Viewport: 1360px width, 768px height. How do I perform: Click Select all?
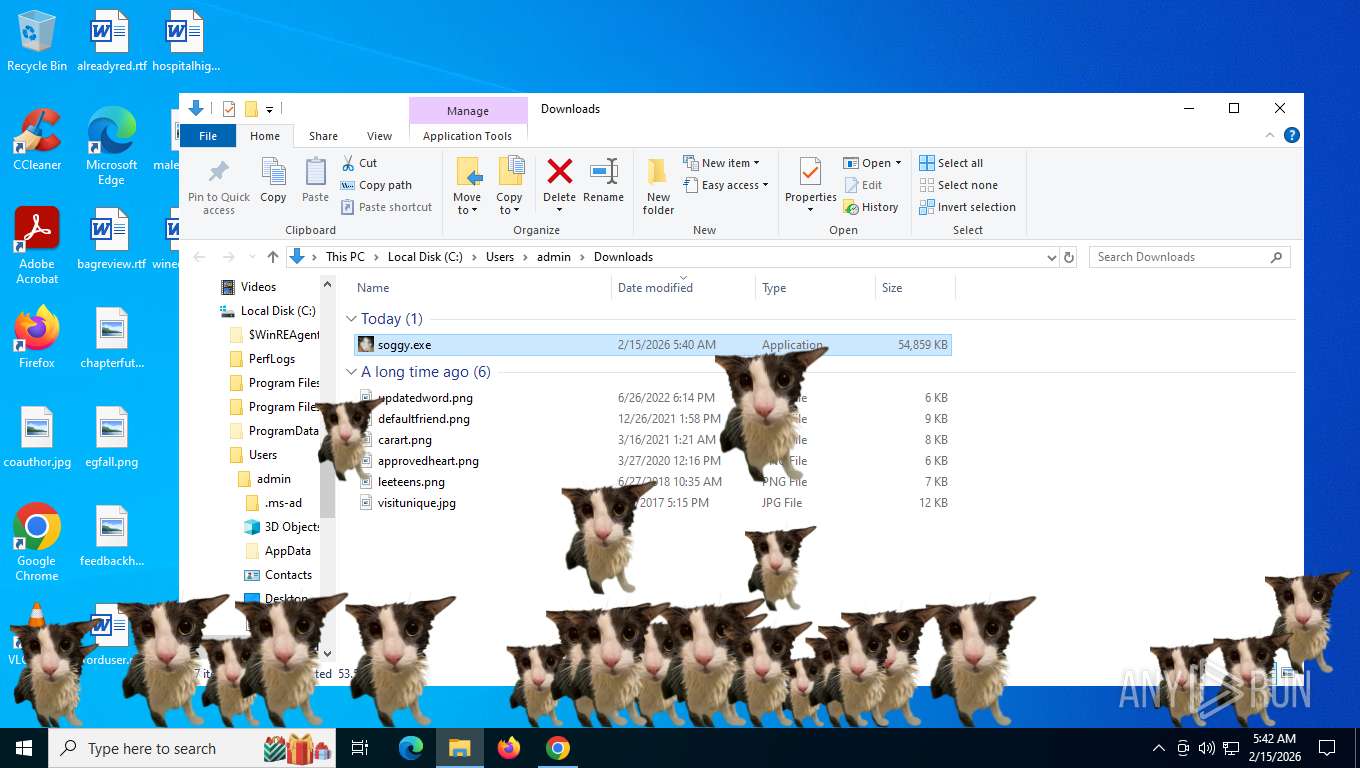(951, 163)
